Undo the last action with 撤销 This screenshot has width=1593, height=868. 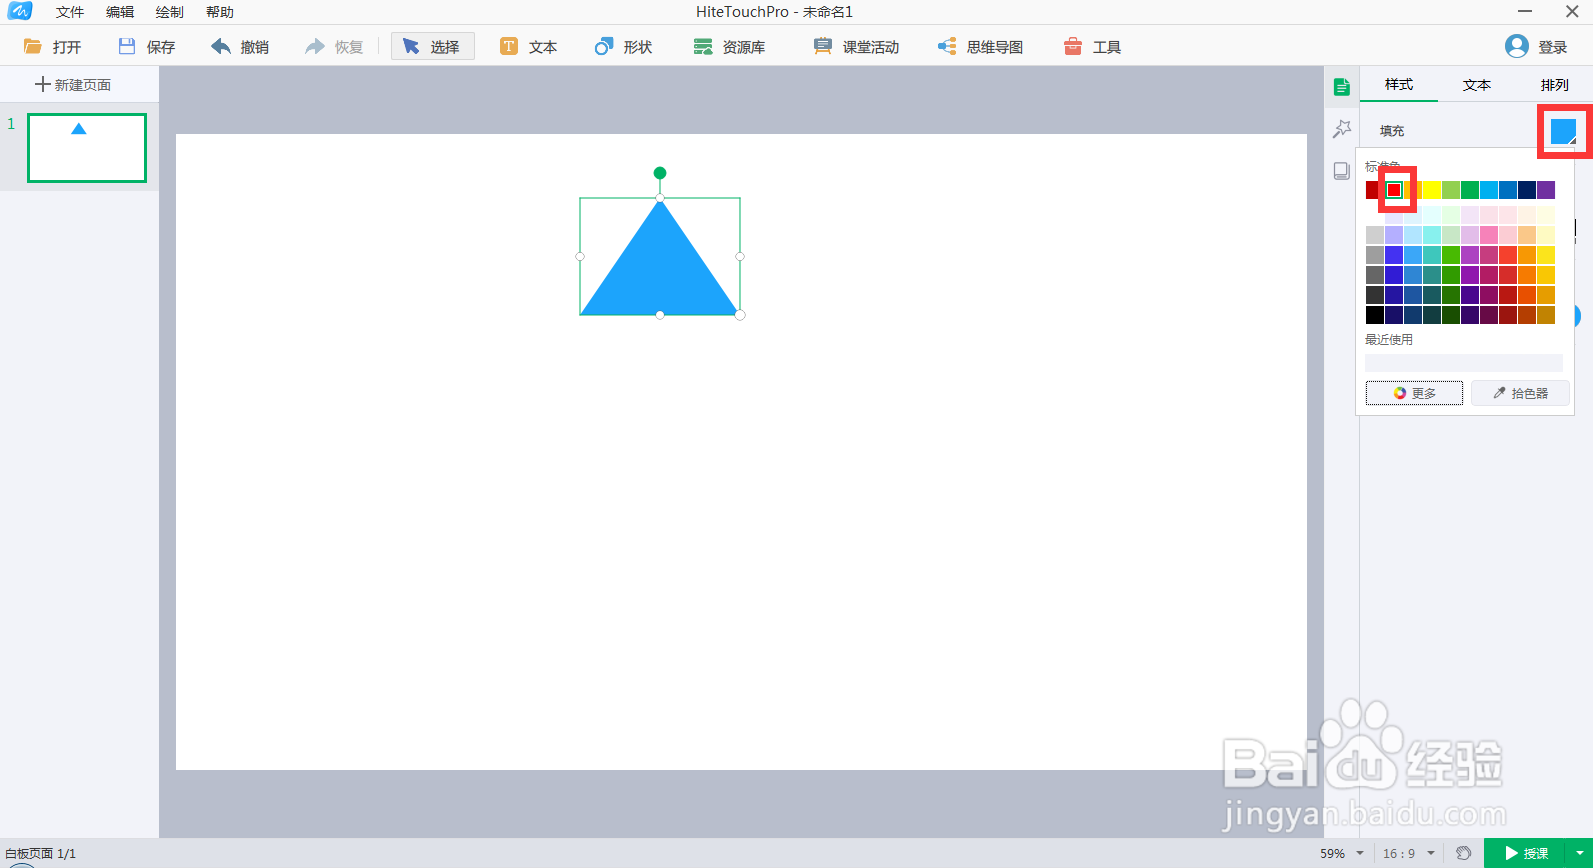coord(240,47)
